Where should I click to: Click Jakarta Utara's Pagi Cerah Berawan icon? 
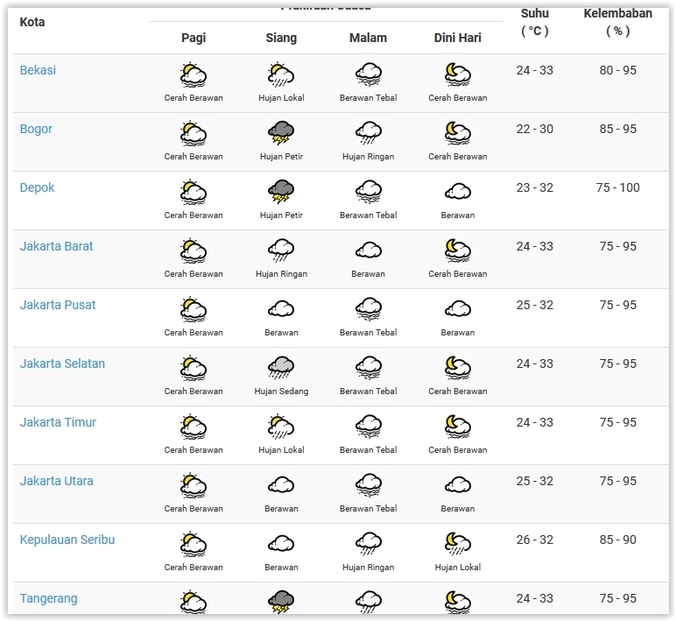coord(193,485)
